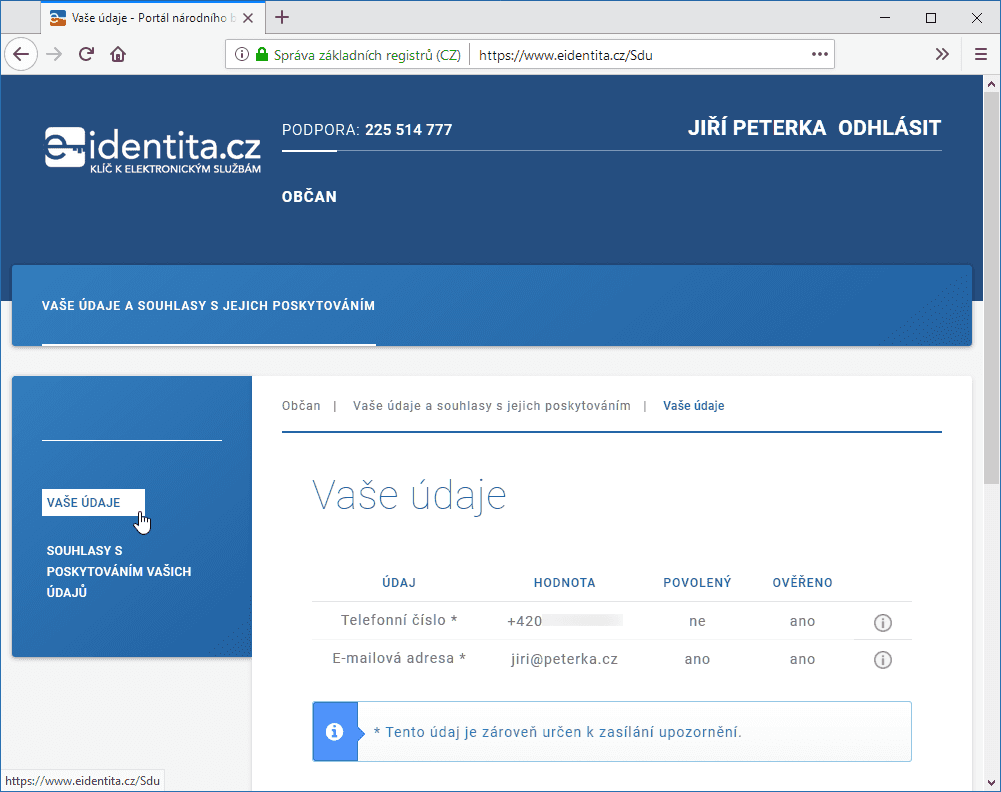
Task: Show more toolbar items chevron
Action: (942, 54)
